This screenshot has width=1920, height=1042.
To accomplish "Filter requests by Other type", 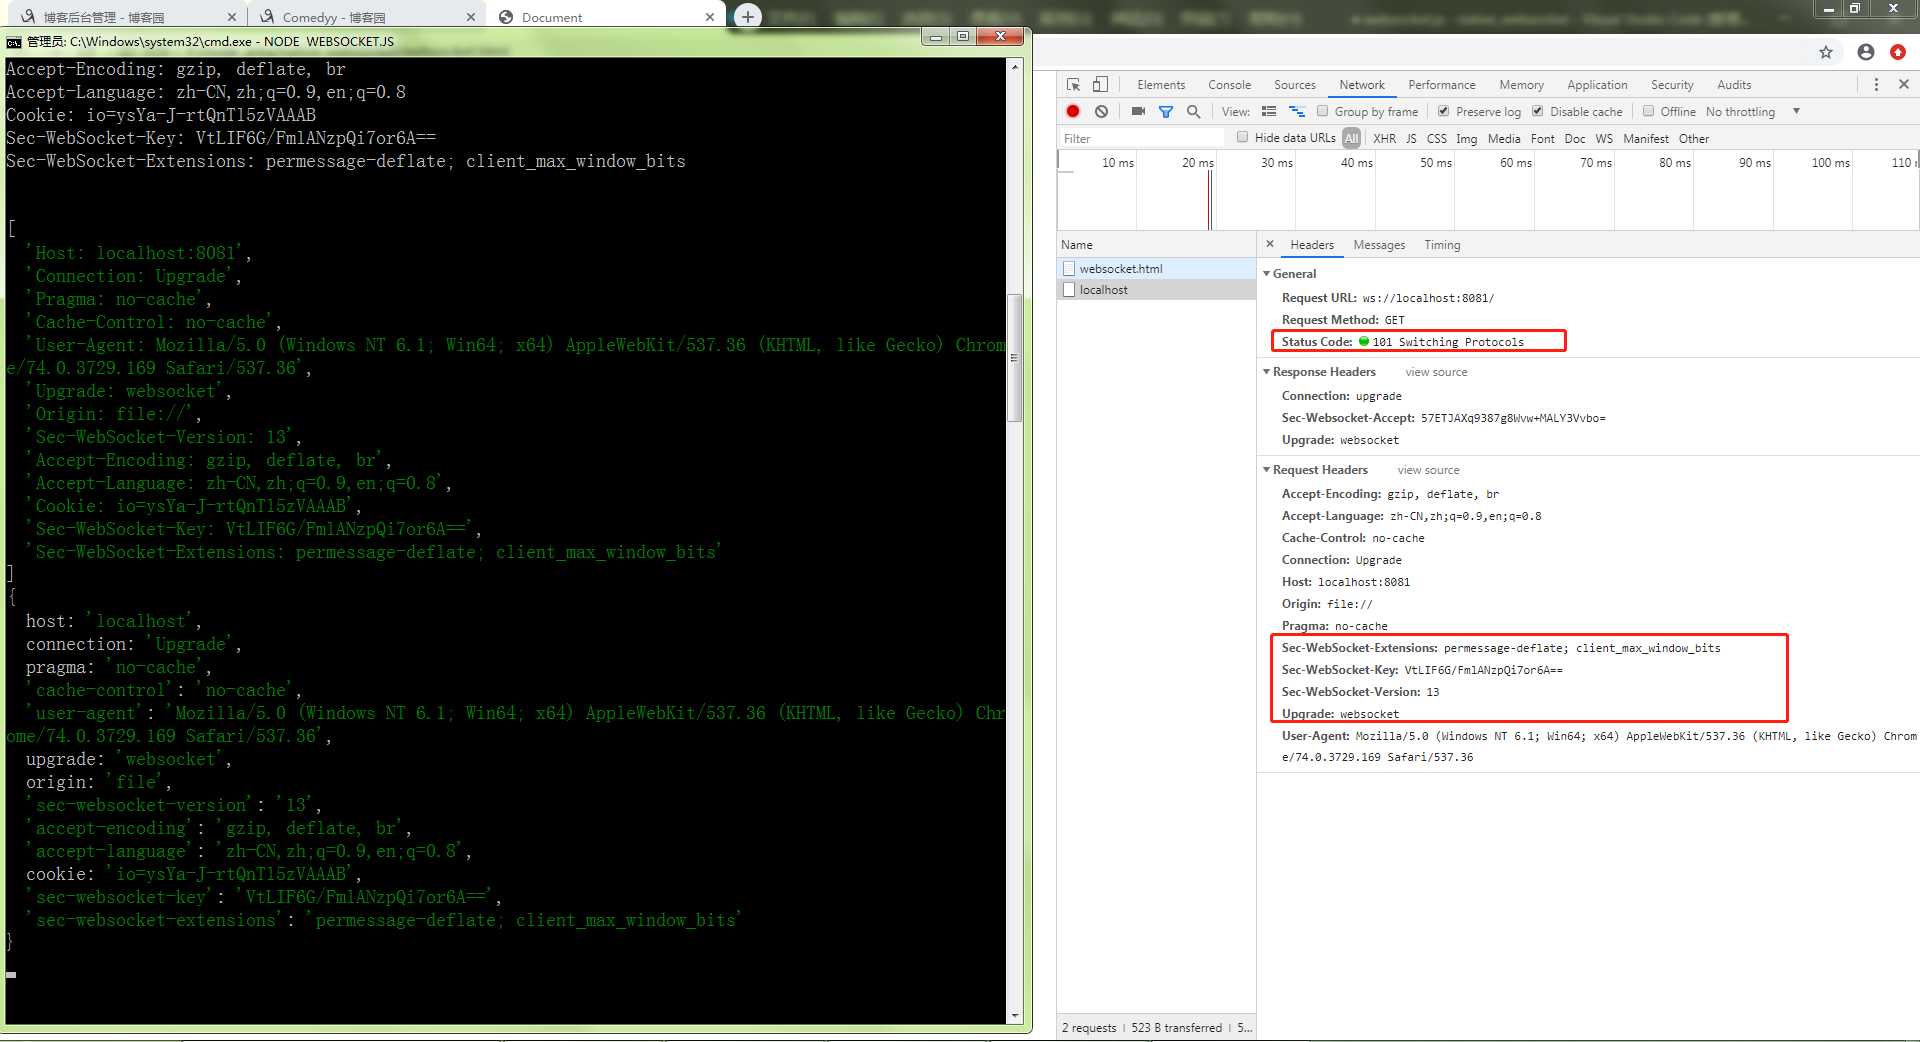I will pyautogui.click(x=1693, y=138).
